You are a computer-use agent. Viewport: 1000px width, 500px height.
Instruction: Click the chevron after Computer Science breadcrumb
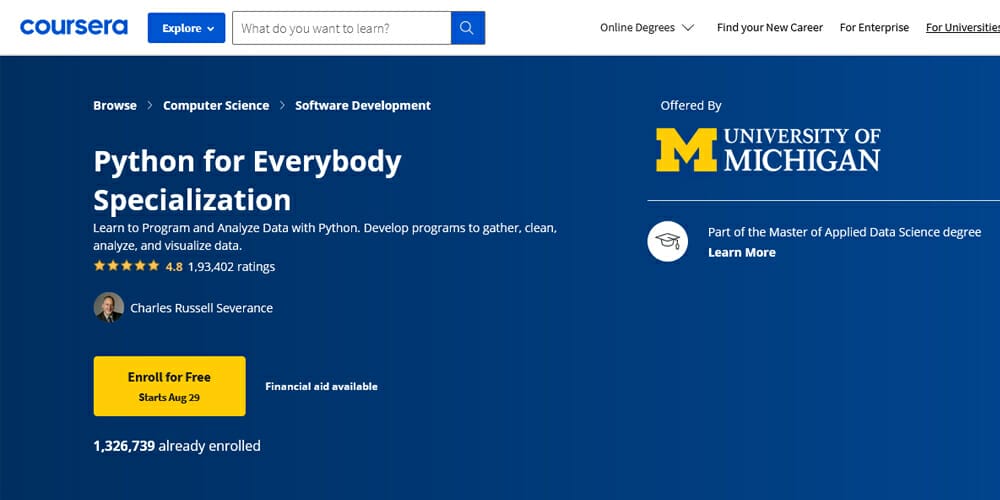coord(282,105)
